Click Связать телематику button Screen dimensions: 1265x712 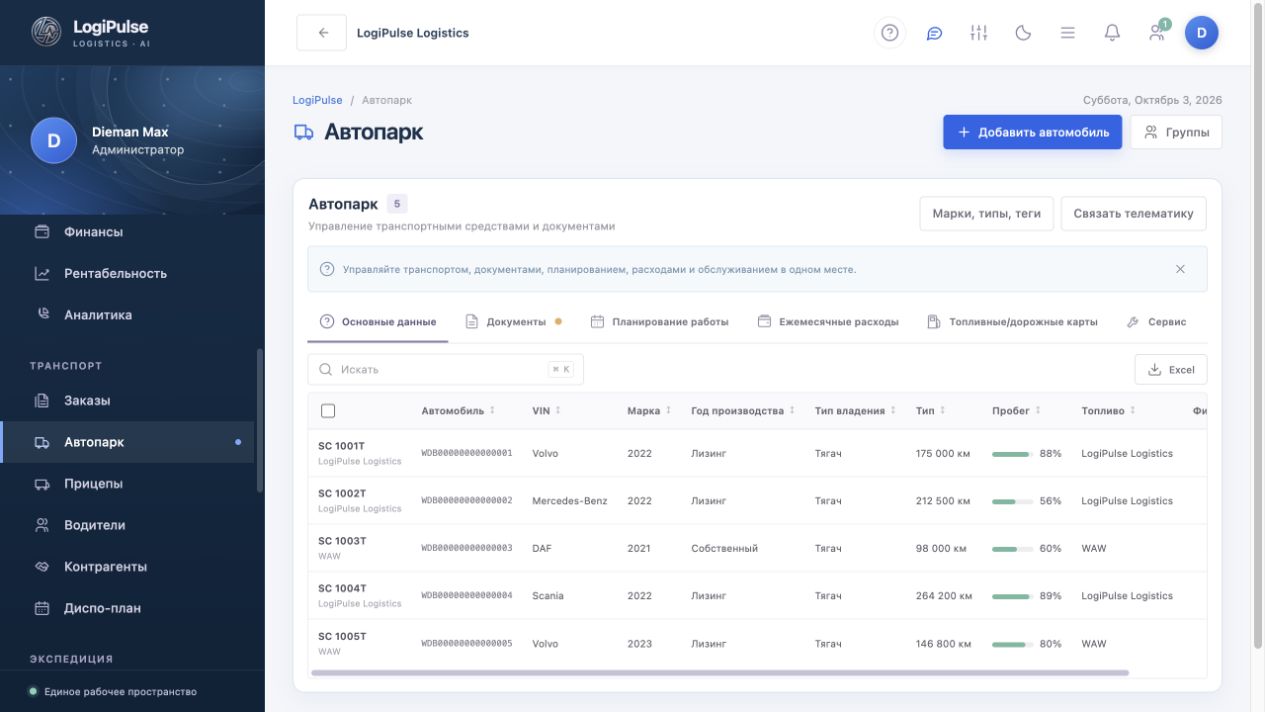(1133, 213)
